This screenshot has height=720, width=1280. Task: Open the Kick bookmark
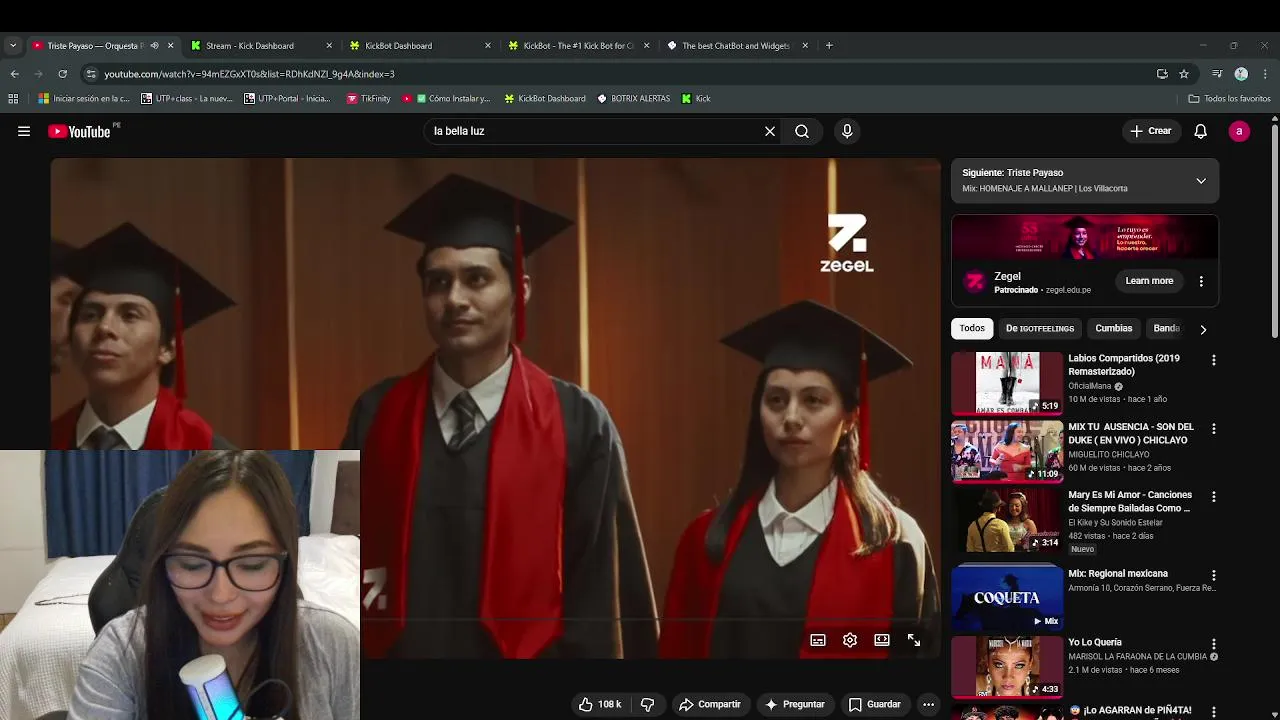696,98
